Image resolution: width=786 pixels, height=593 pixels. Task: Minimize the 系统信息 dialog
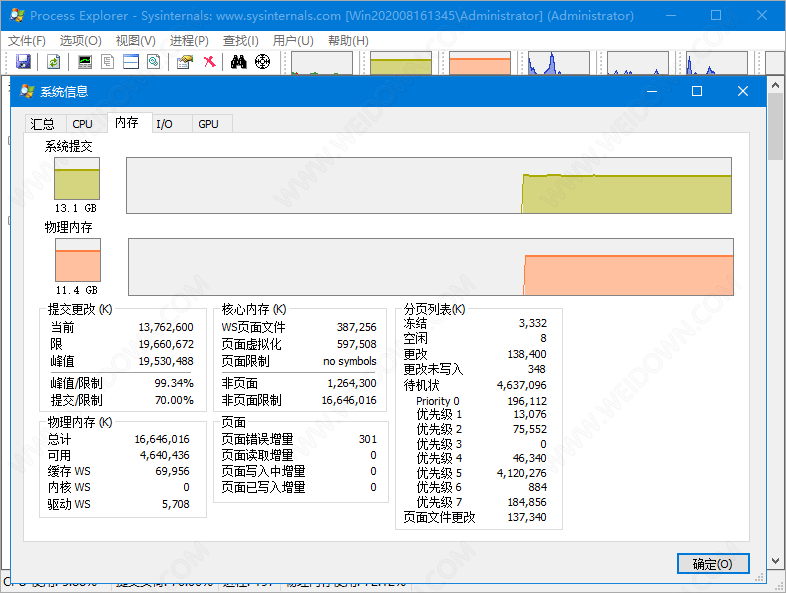(652, 91)
